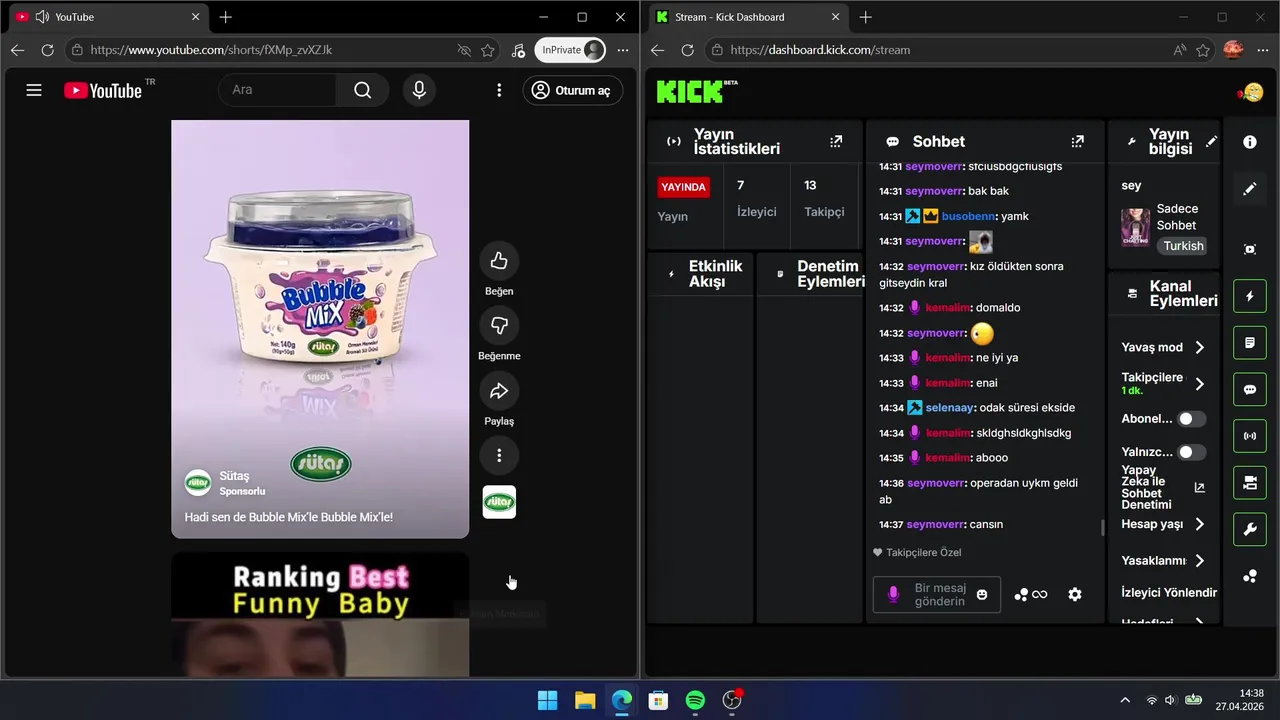Open File Explorer from the taskbar

click(x=585, y=700)
